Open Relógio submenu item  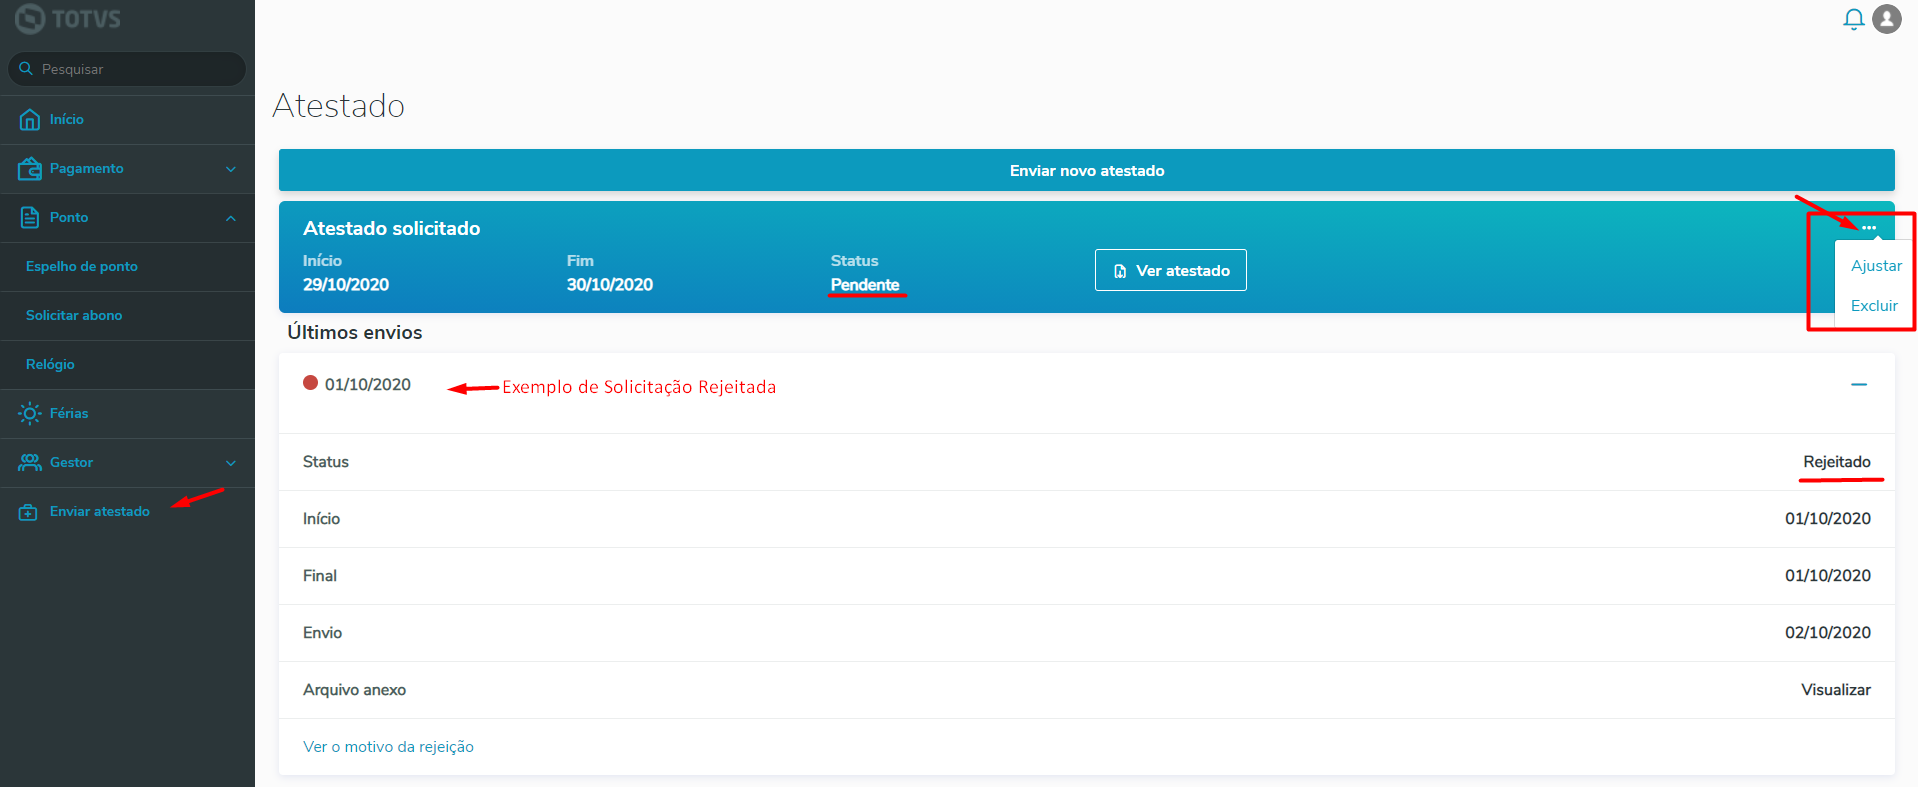click(50, 364)
